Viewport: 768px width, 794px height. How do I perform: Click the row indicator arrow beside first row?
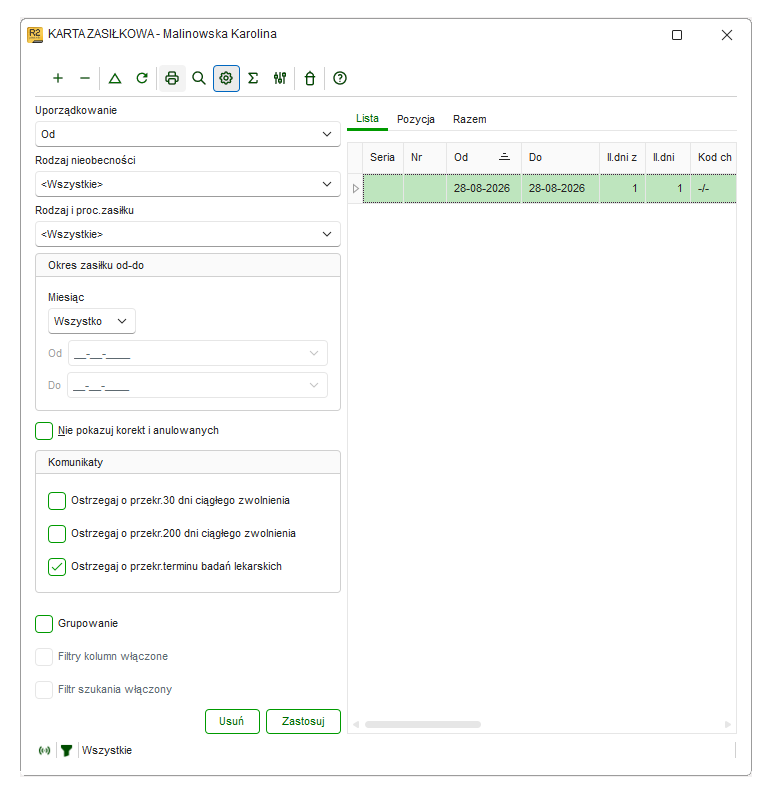[355, 188]
